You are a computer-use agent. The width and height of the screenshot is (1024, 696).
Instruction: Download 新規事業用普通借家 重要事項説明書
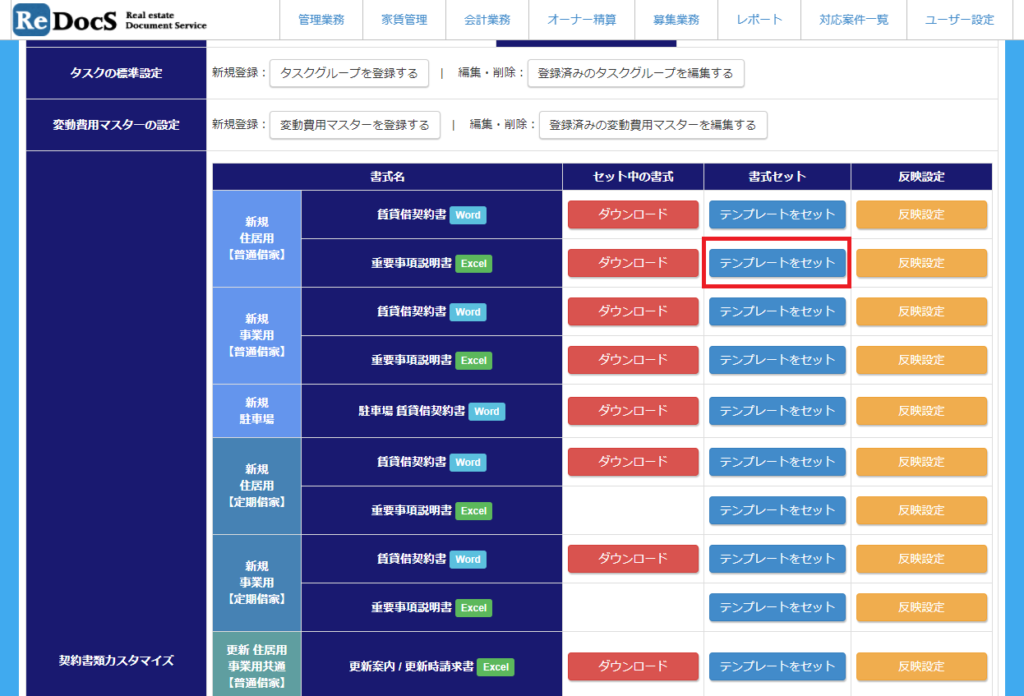click(x=633, y=360)
